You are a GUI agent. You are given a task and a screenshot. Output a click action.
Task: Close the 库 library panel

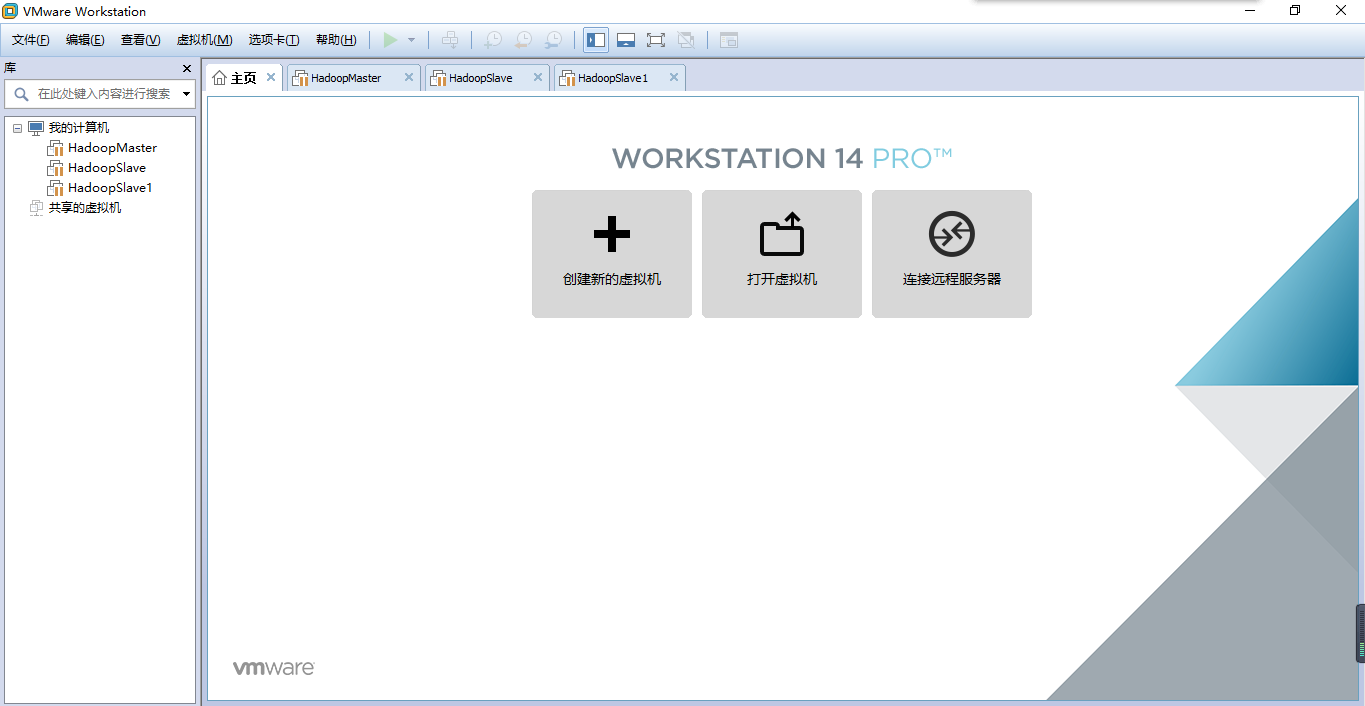pos(186,68)
